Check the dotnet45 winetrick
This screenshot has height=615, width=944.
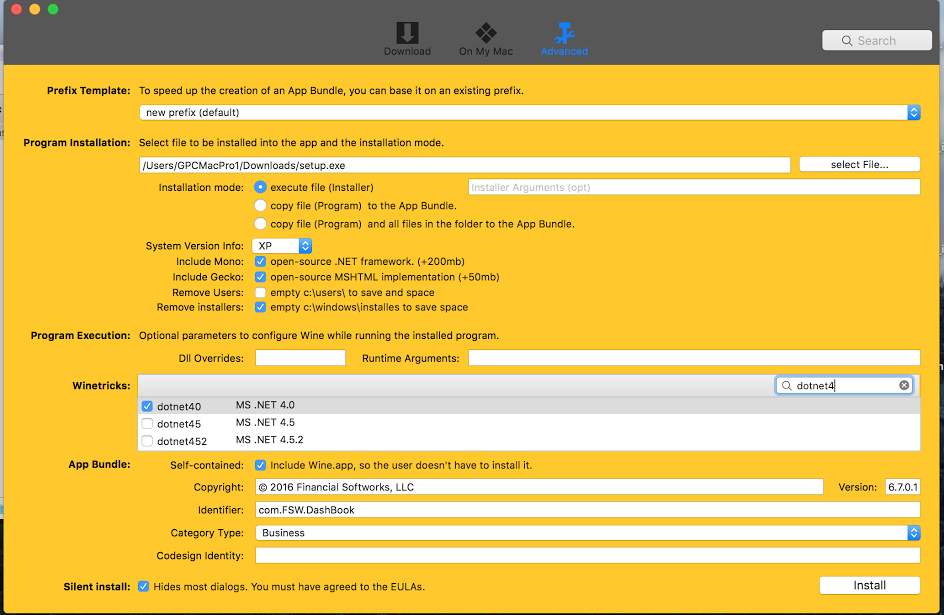pyautogui.click(x=147, y=424)
